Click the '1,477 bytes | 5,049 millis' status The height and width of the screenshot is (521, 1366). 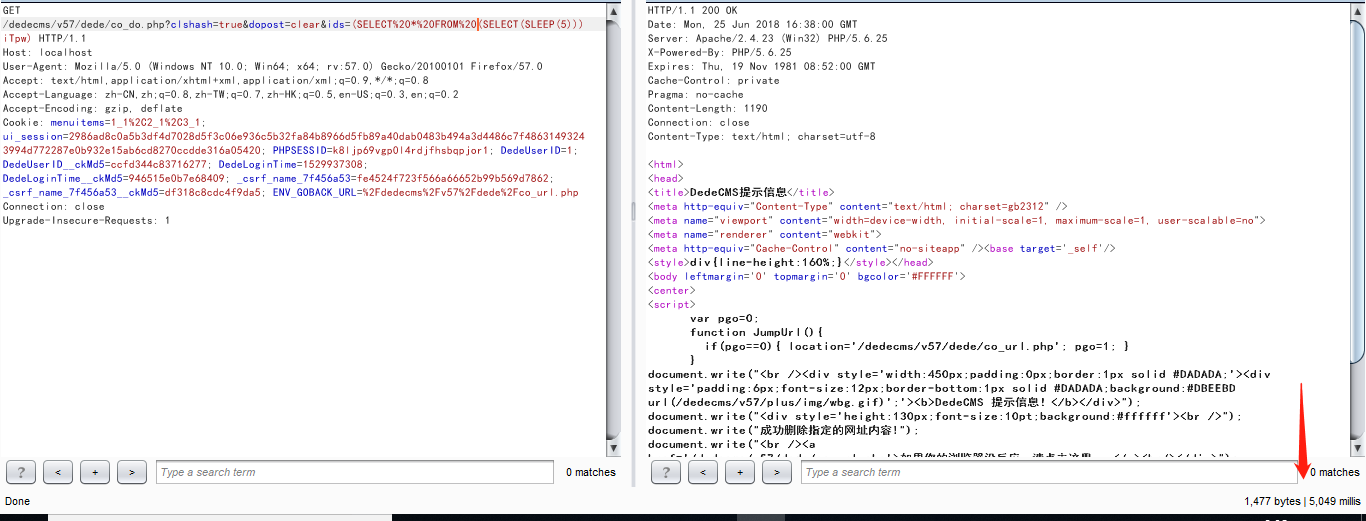(x=1302, y=501)
